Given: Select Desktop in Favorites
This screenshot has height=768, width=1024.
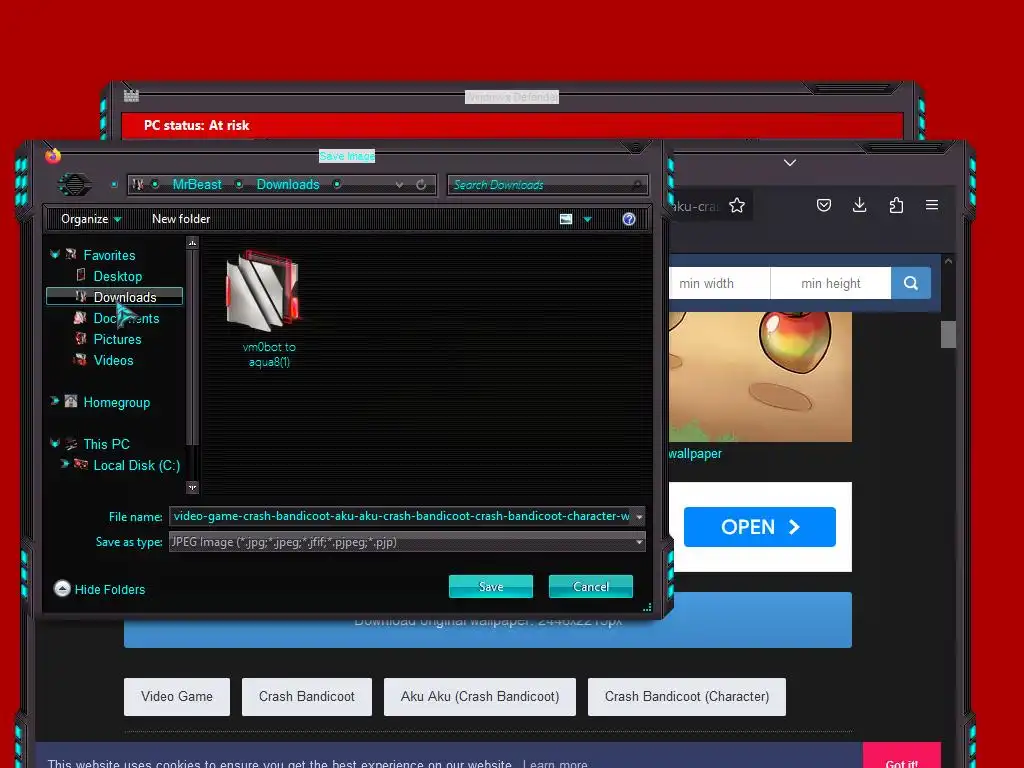Looking at the screenshot, I should click(118, 276).
